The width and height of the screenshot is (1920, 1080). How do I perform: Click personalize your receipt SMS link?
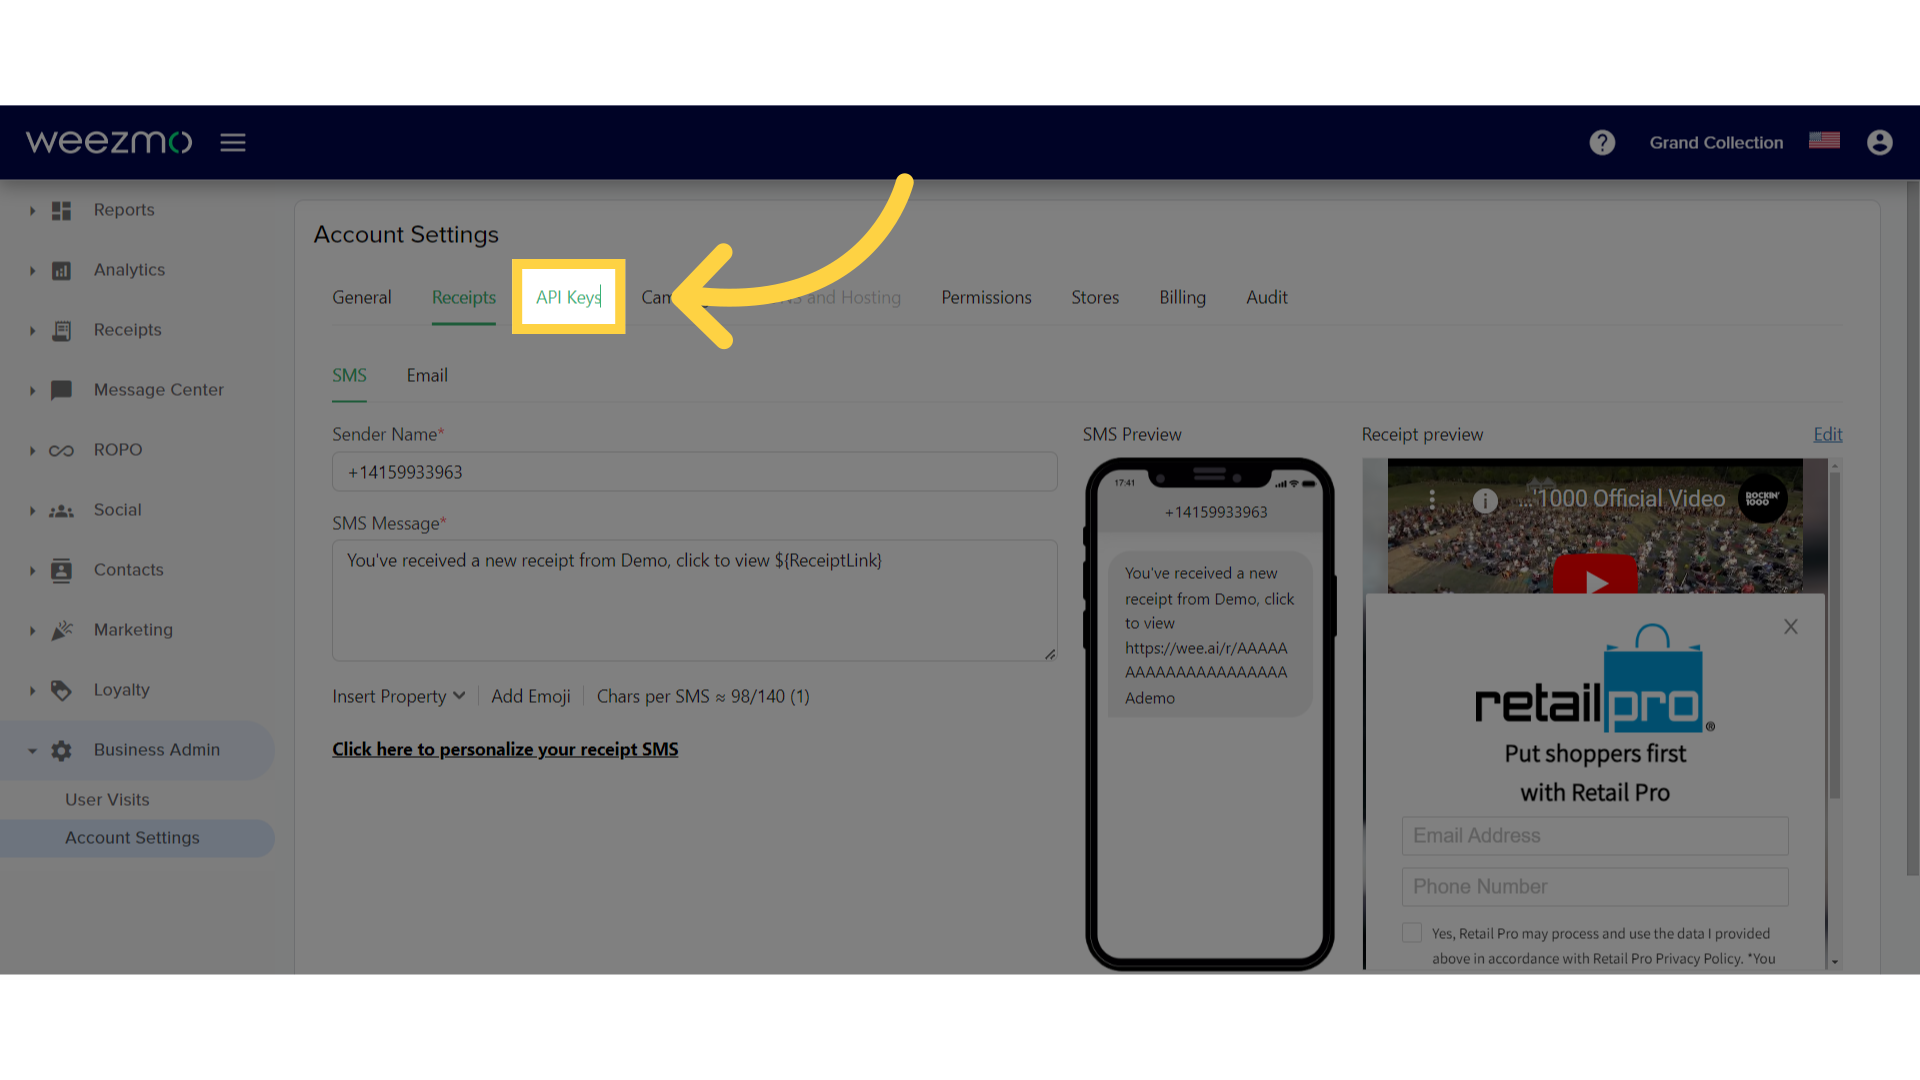505,748
